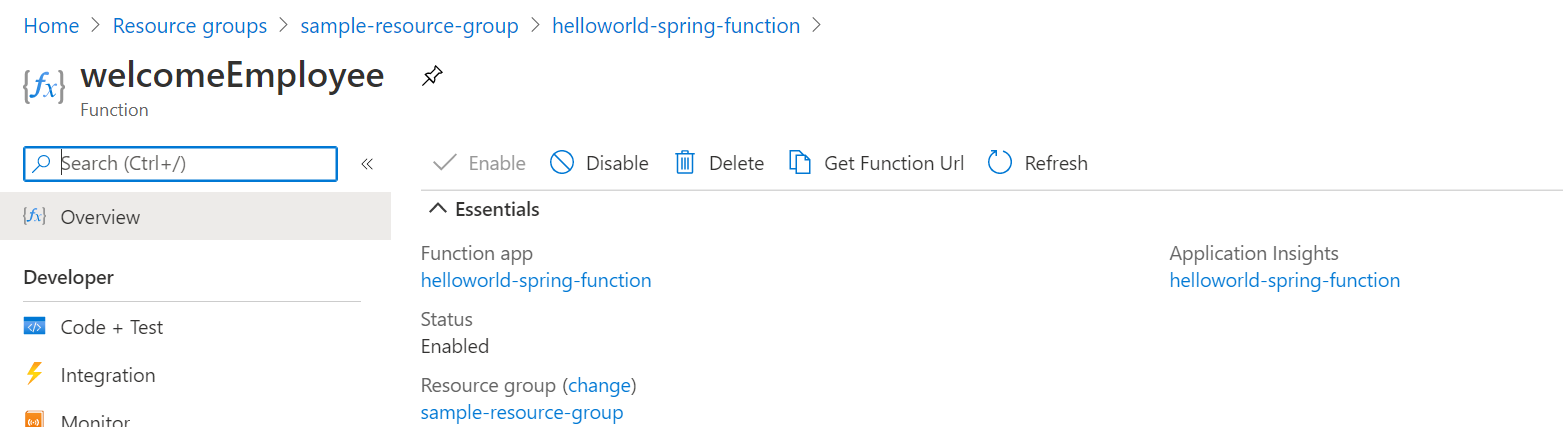
Task: Pin welcomeEmployee function to dashboard
Action: pos(432,76)
